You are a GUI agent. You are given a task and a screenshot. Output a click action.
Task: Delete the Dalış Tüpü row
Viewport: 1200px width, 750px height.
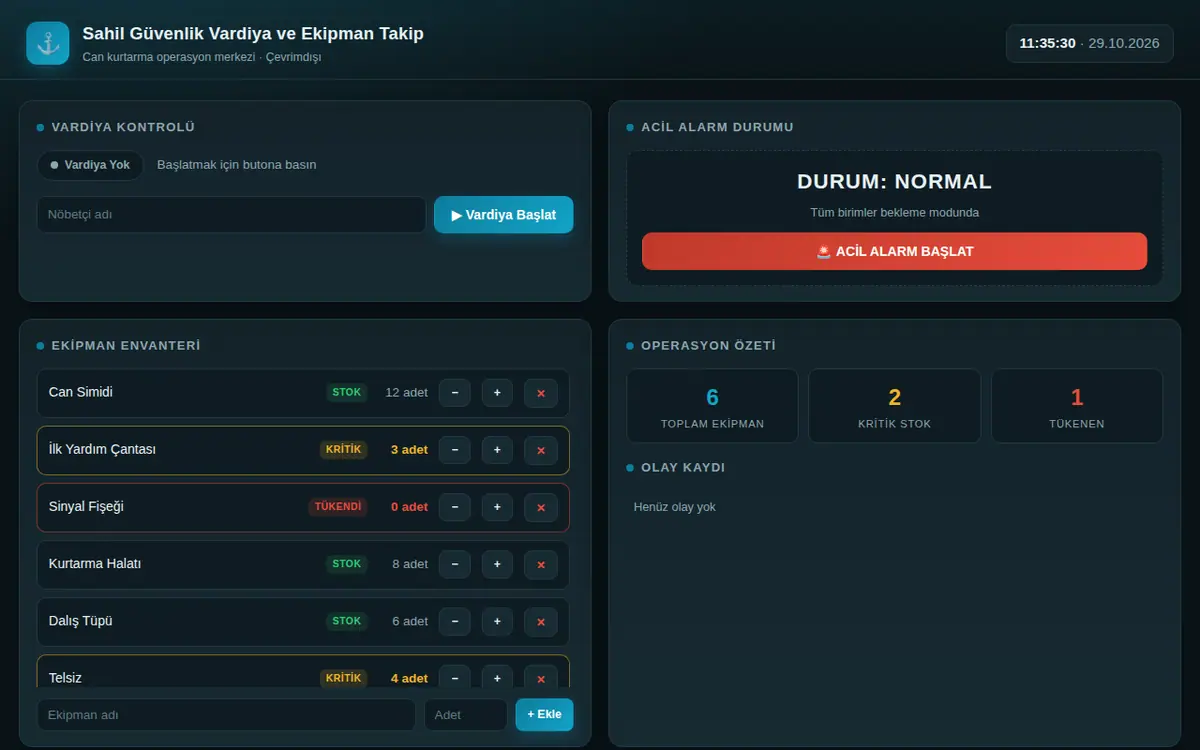tap(541, 621)
